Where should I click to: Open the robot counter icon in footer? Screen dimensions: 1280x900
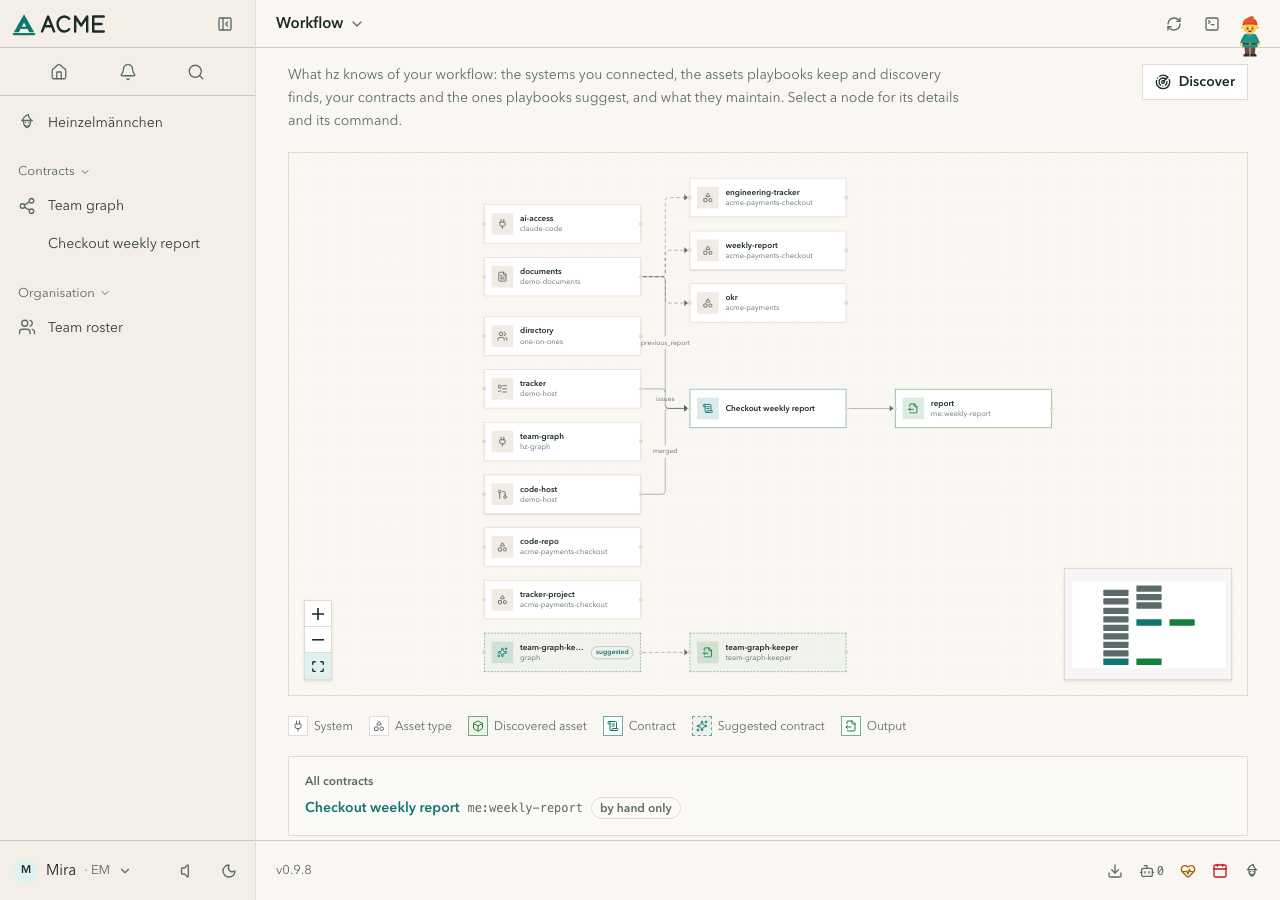click(x=1151, y=871)
